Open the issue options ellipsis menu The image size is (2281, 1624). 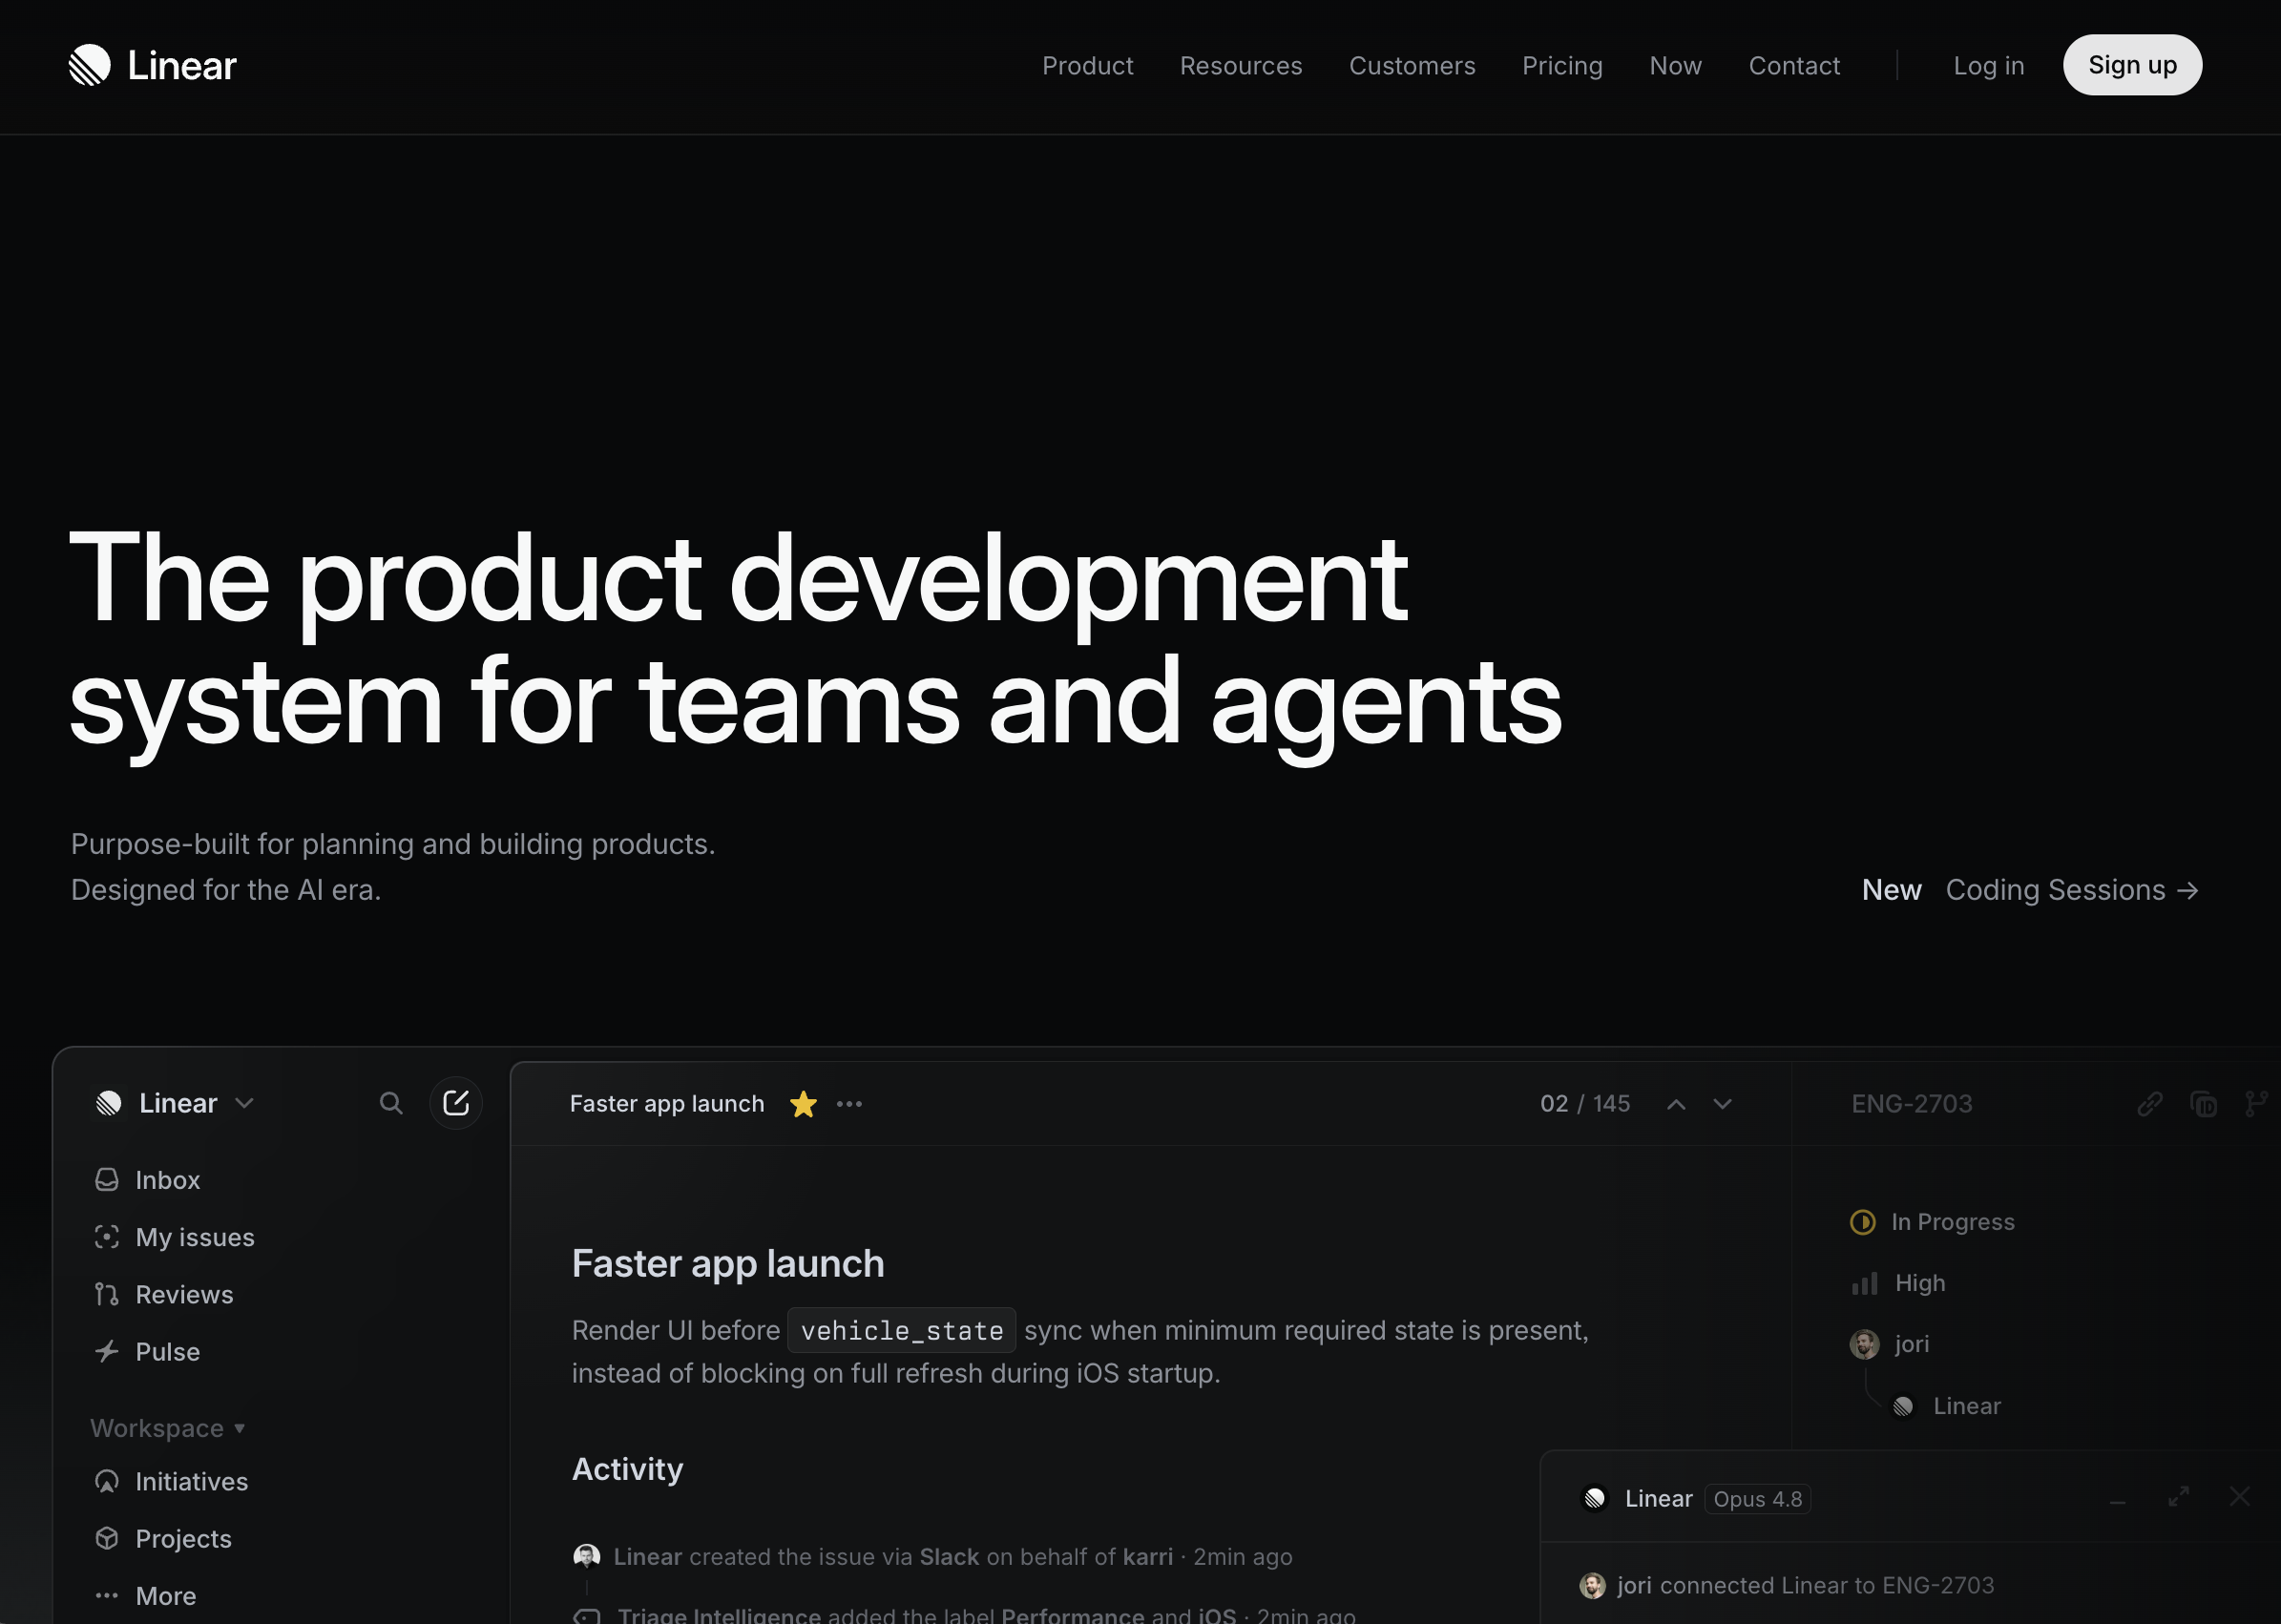coord(849,1103)
